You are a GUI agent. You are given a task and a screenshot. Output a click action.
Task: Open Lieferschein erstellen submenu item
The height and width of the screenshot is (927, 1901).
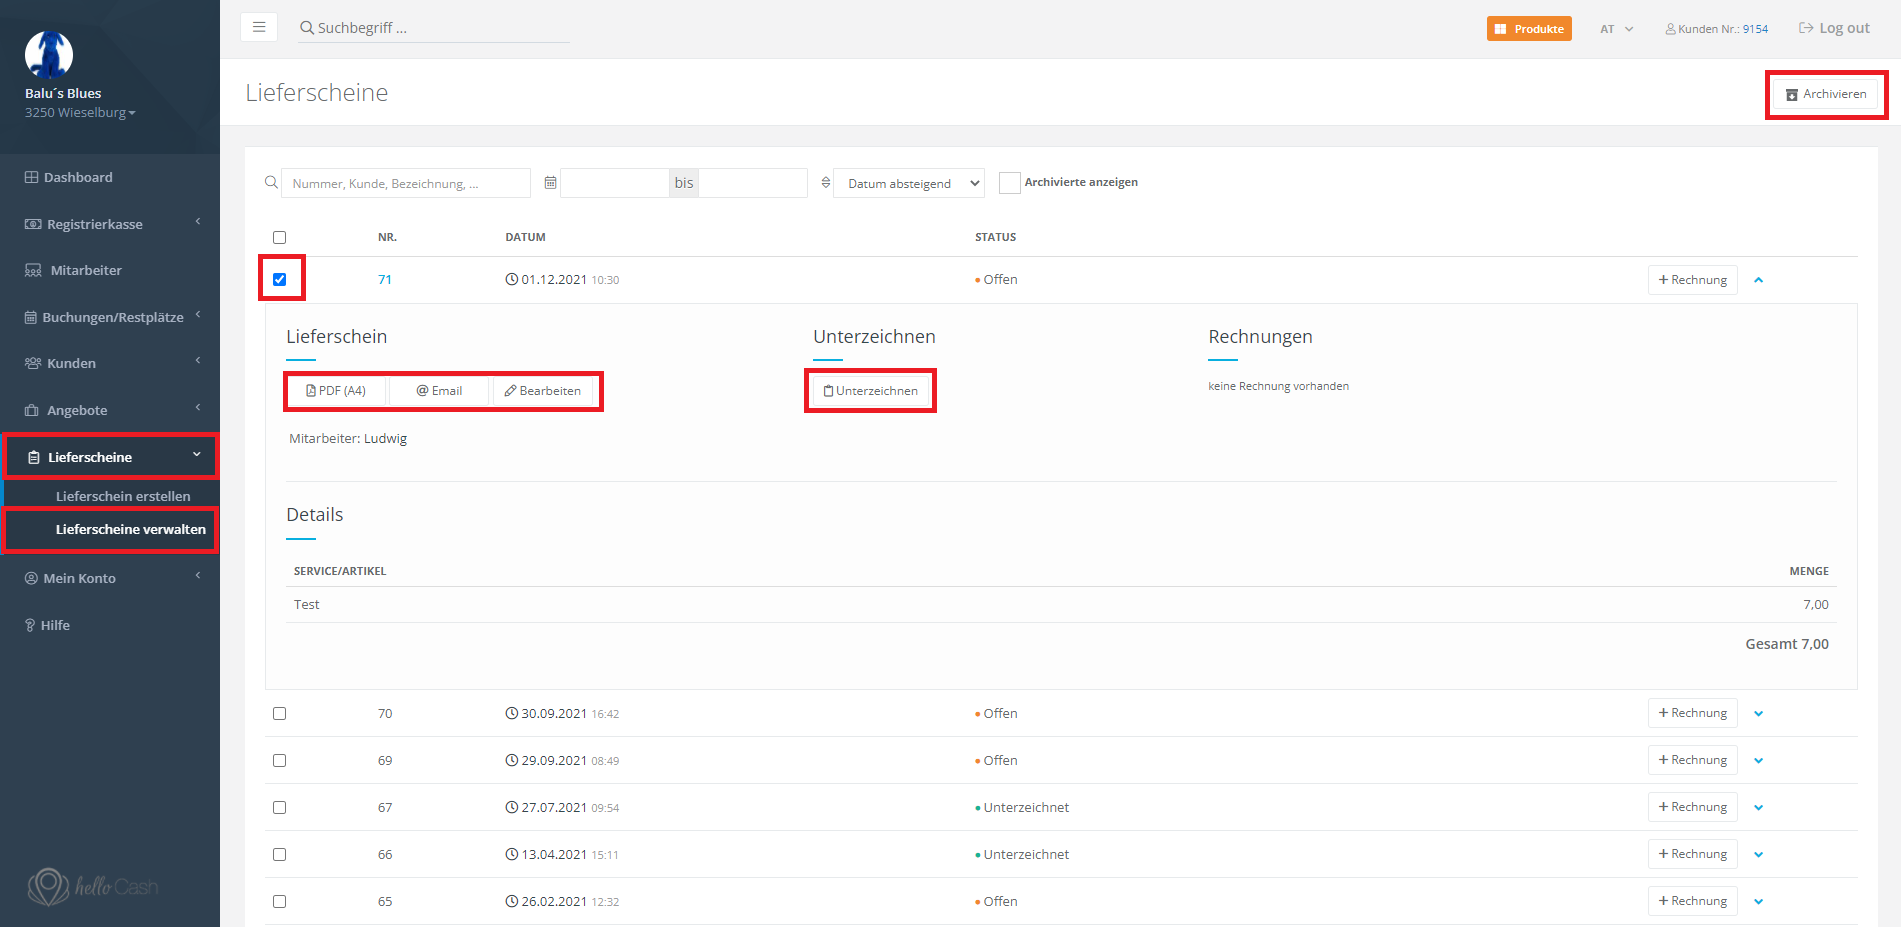[123, 496]
